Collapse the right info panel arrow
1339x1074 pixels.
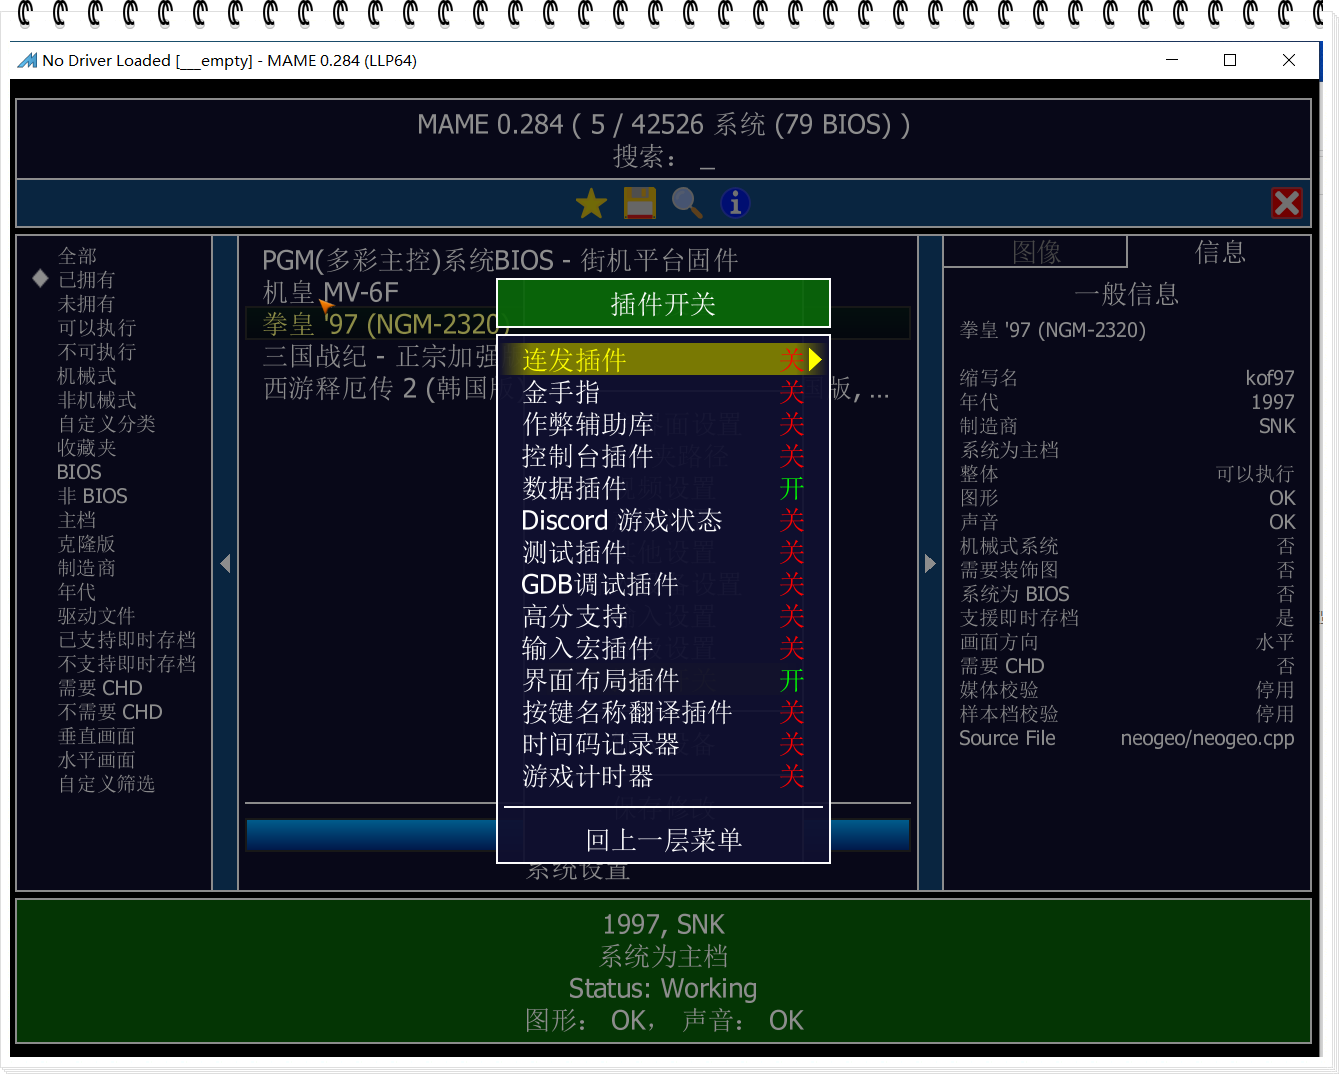coord(930,564)
